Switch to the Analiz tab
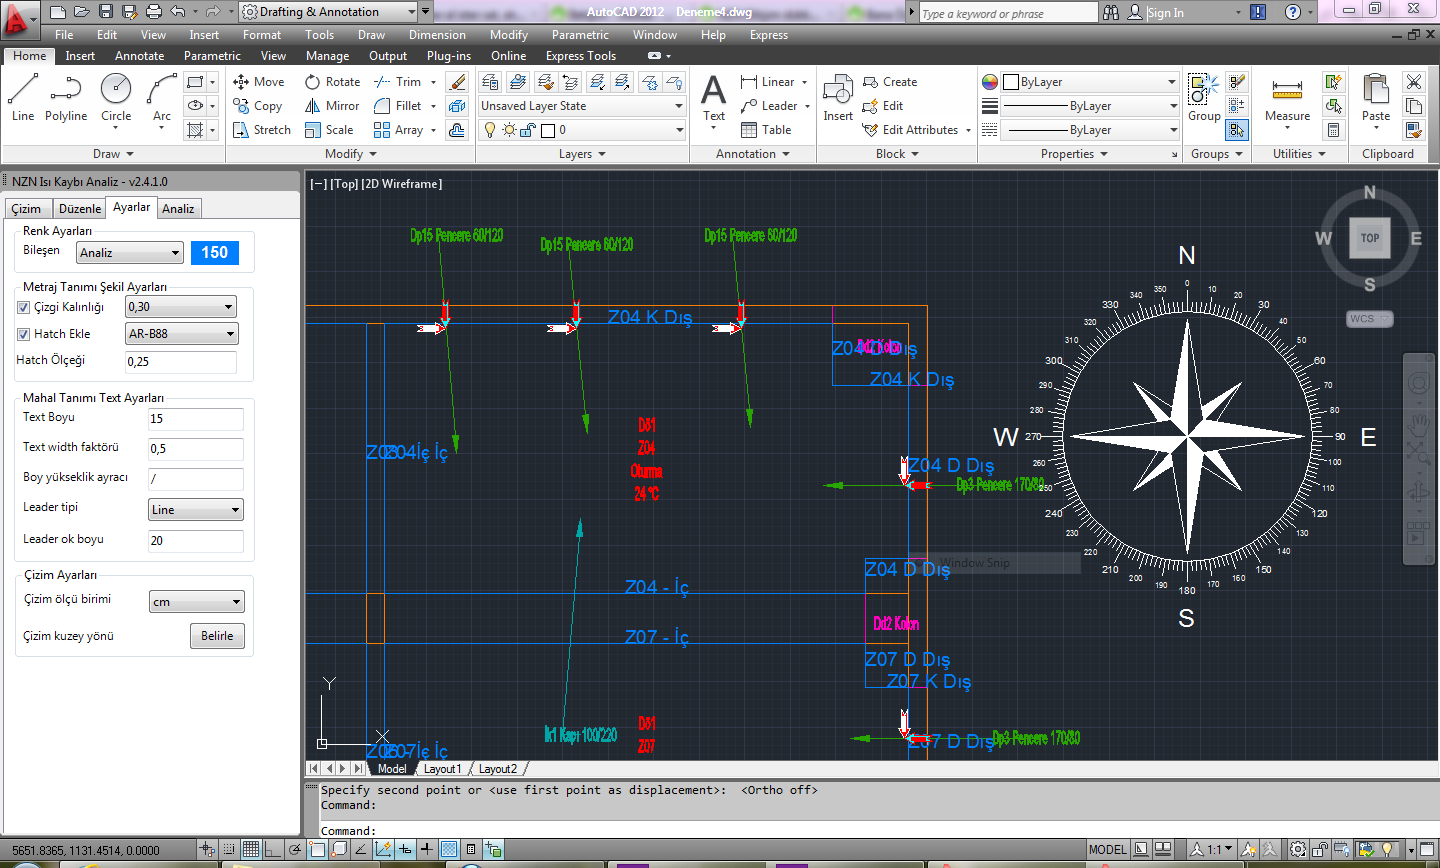The width and height of the screenshot is (1440, 868). (x=178, y=208)
